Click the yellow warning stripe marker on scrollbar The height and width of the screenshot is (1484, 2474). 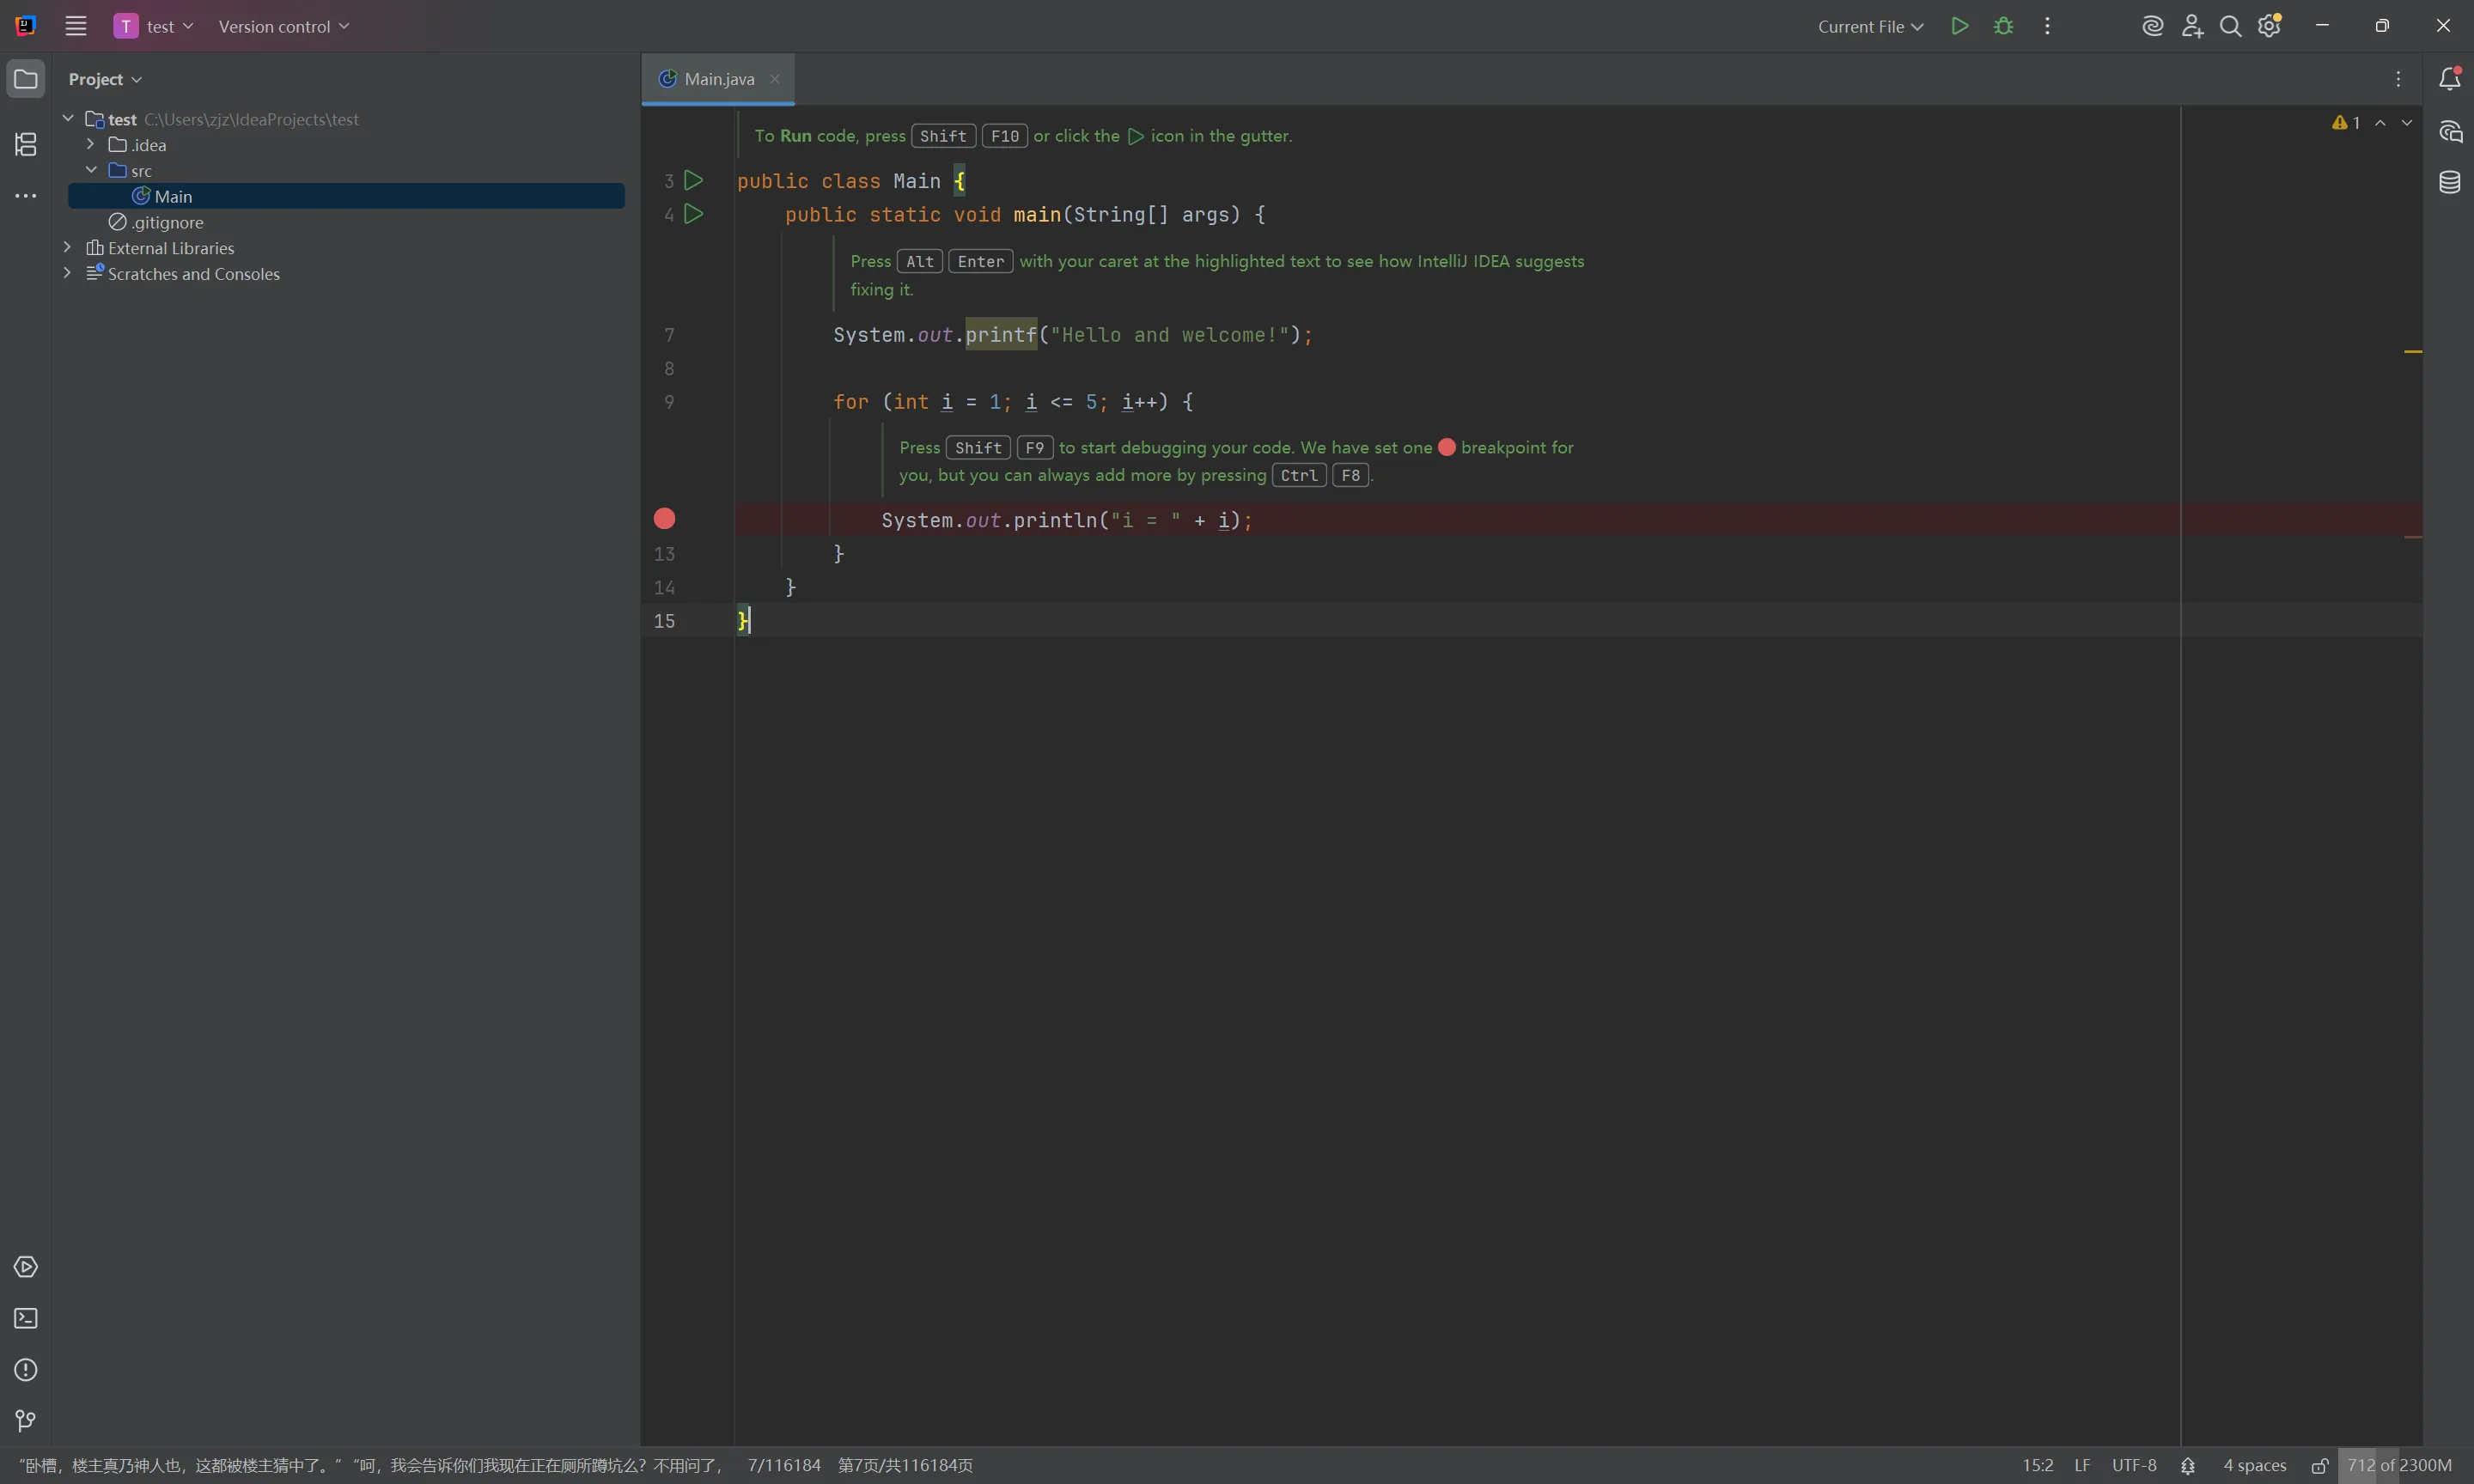[2413, 352]
